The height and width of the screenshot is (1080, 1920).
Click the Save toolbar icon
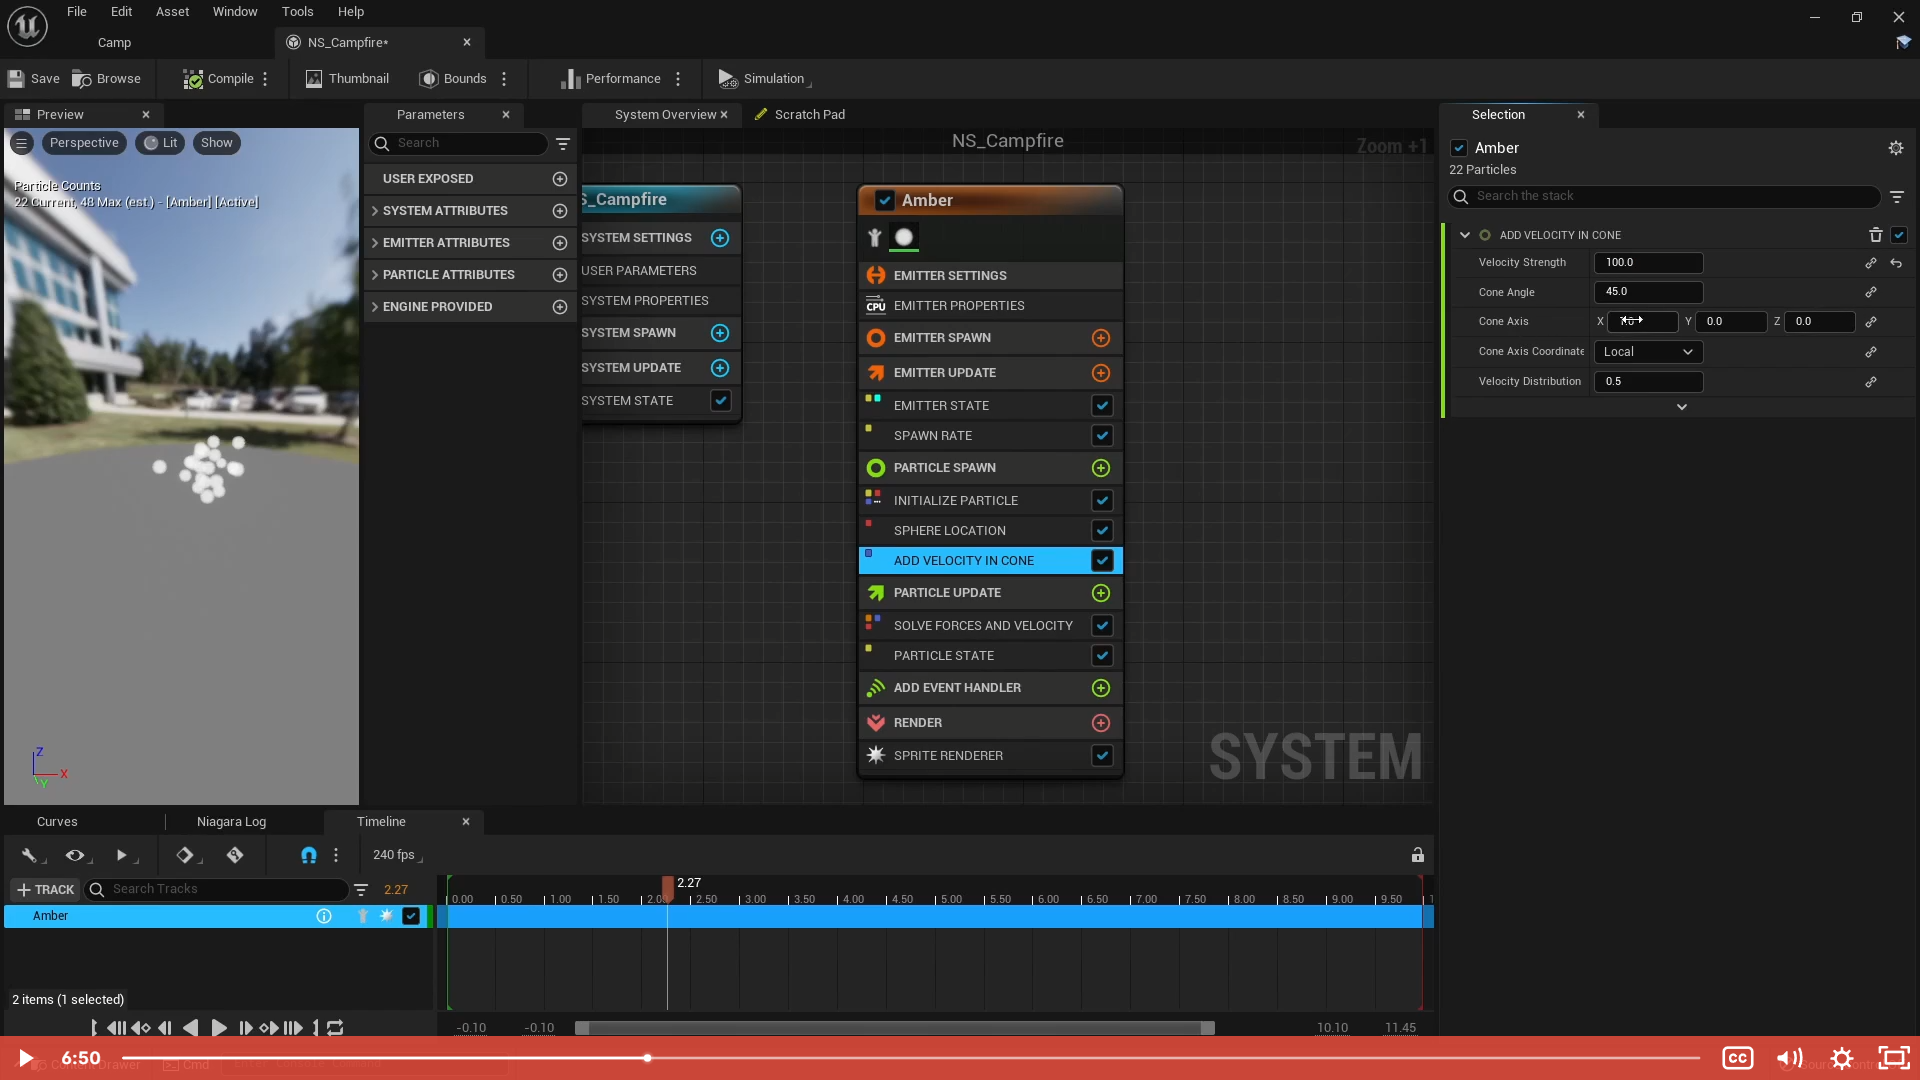17,79
